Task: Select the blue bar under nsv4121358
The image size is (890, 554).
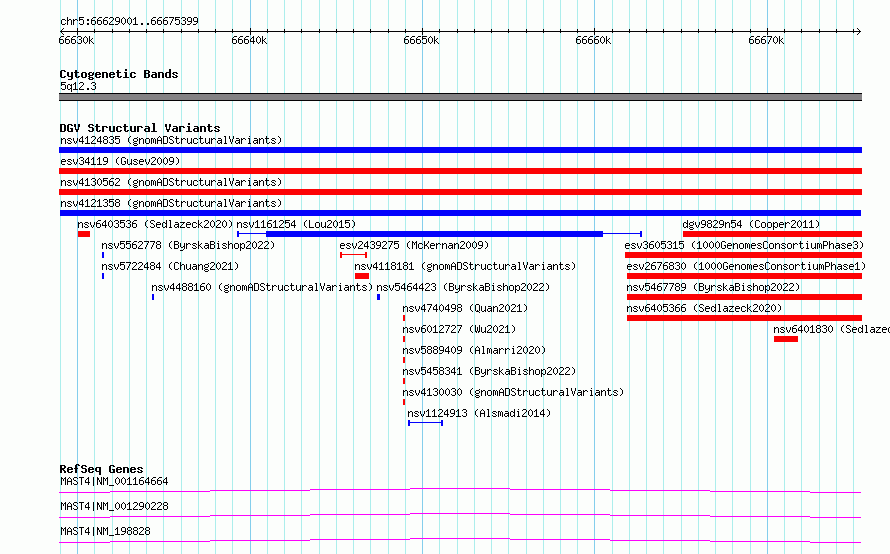Action: point(460,213)
